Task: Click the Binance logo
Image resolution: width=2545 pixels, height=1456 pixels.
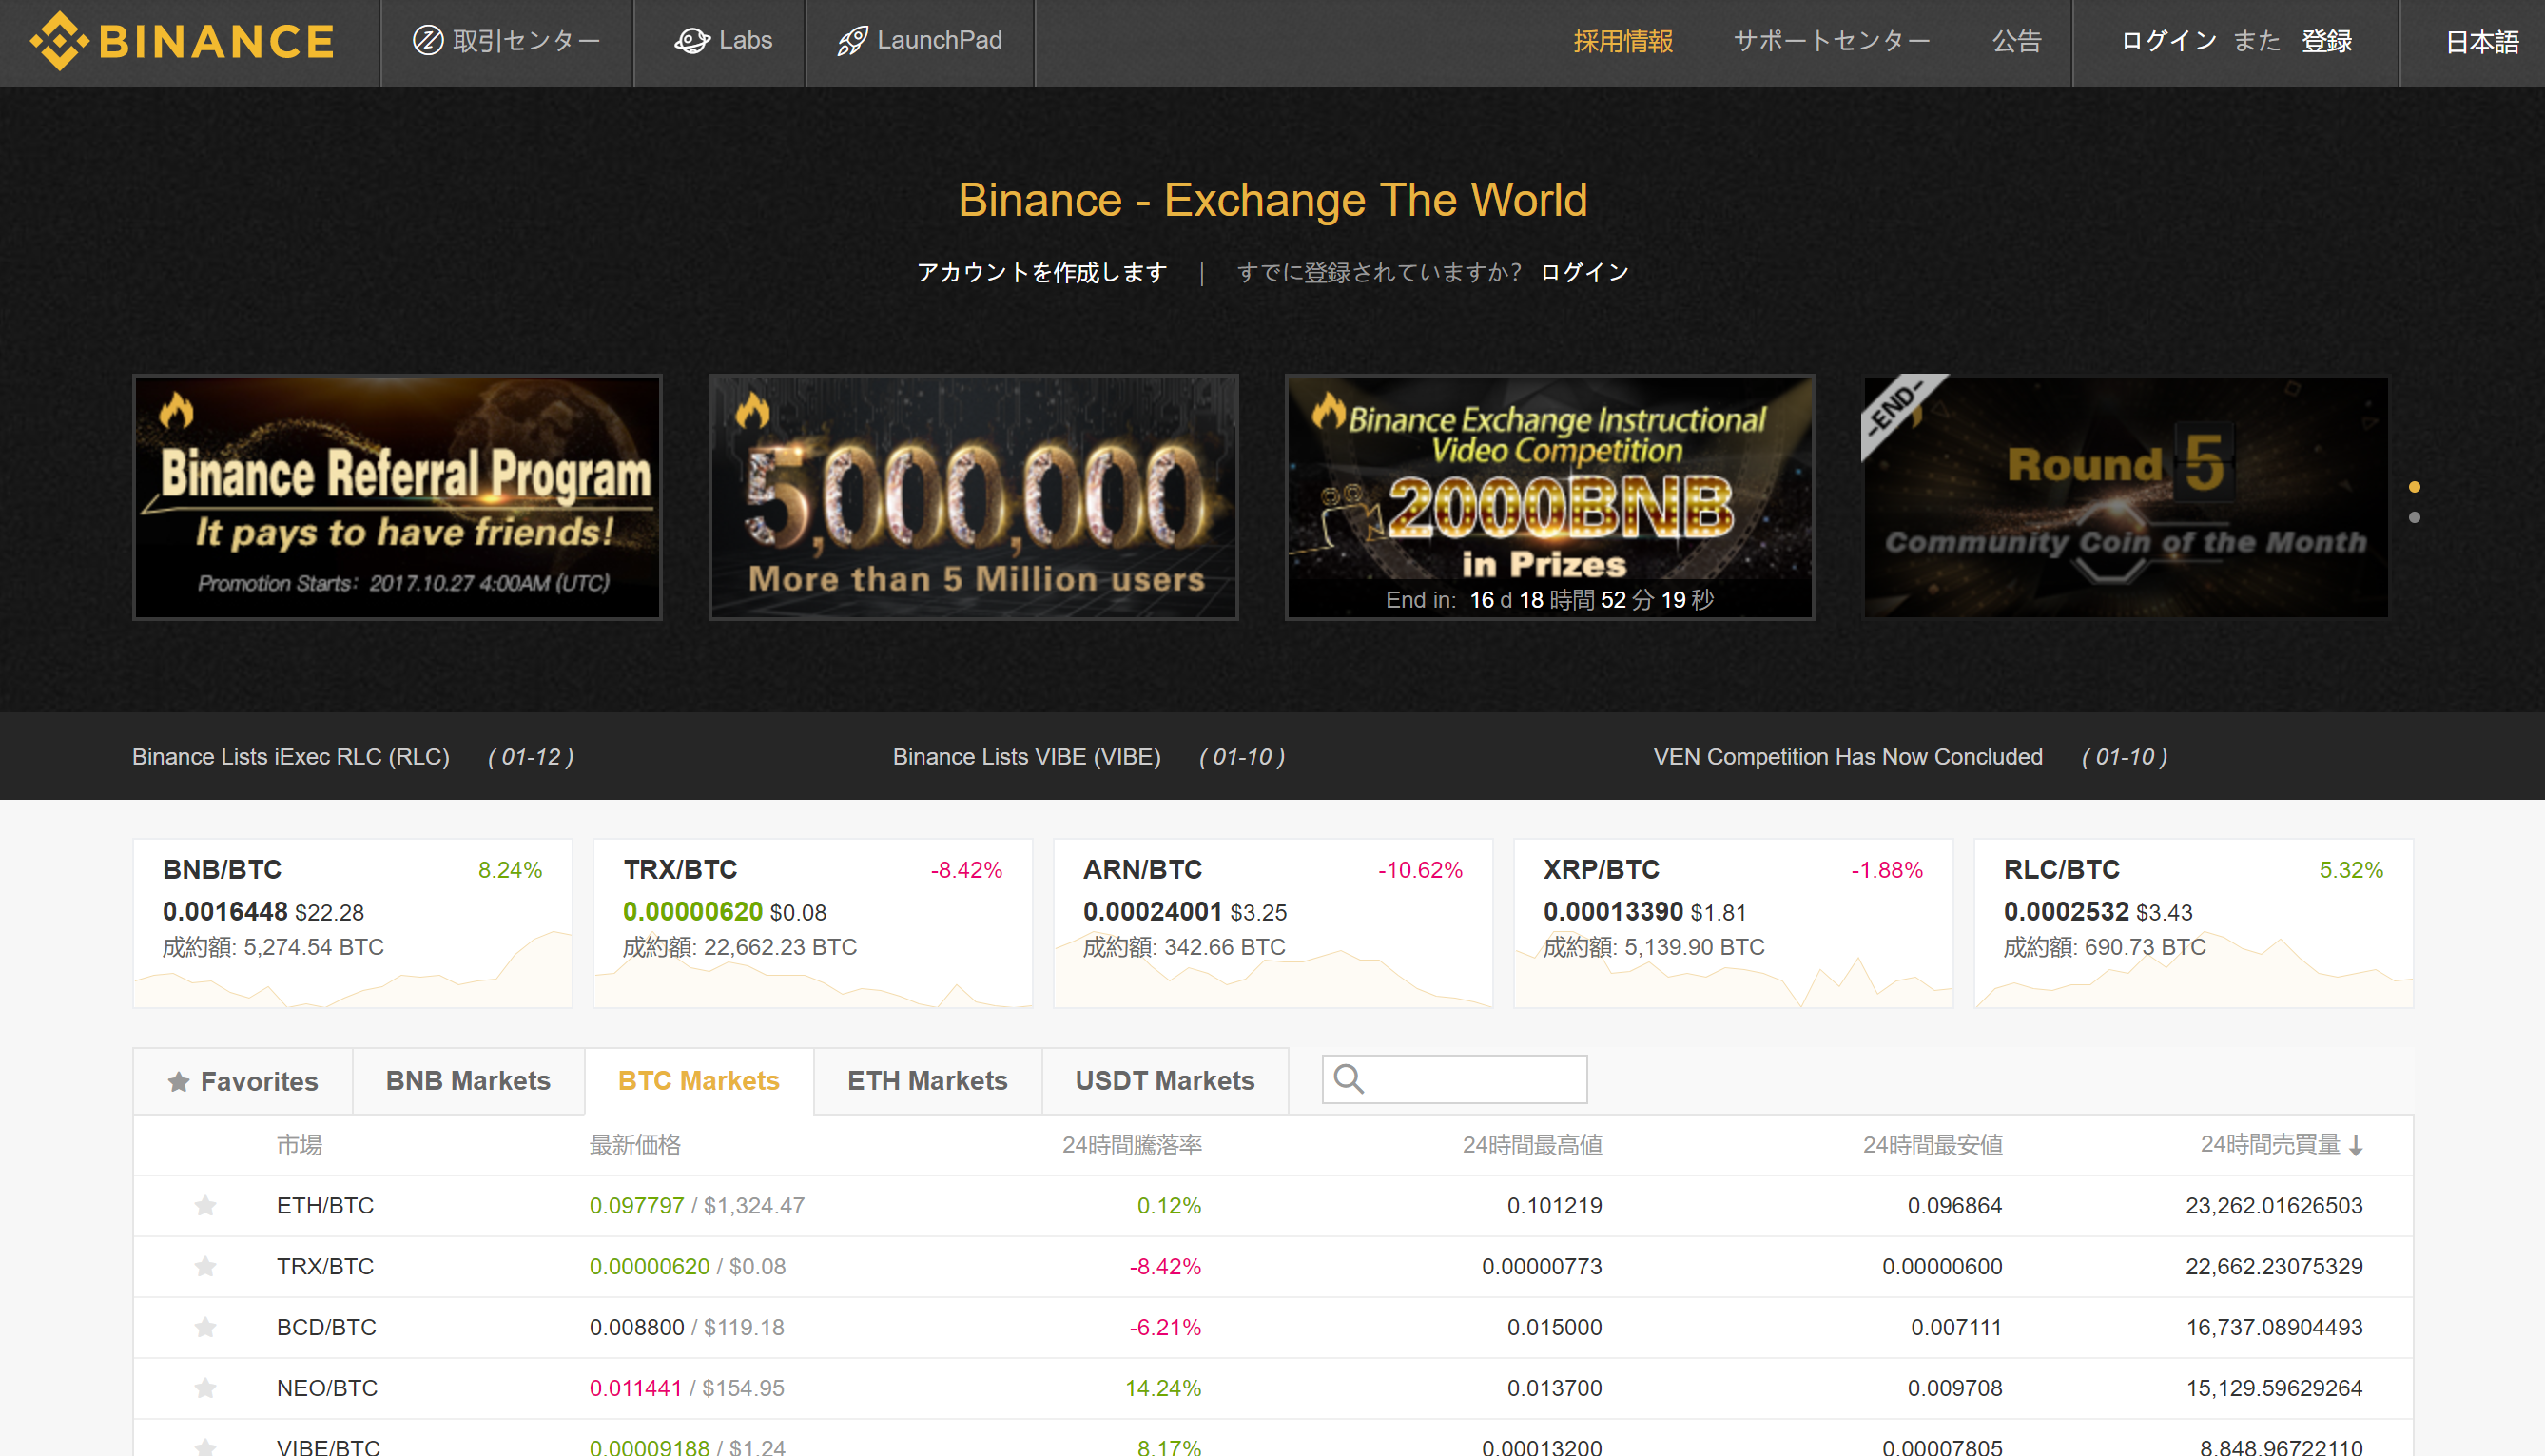Action: tap(183, 41)
